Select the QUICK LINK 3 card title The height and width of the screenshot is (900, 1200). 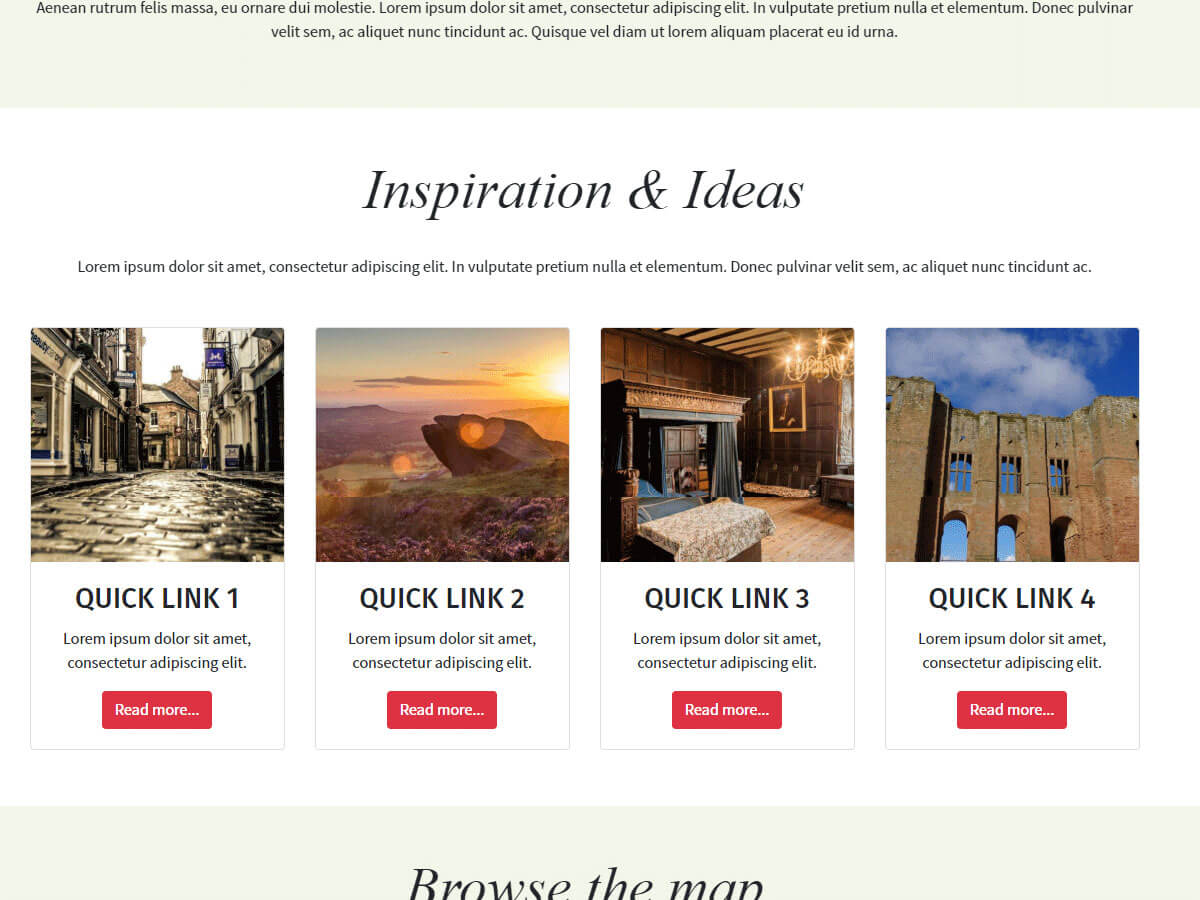[x=727, y=598]
